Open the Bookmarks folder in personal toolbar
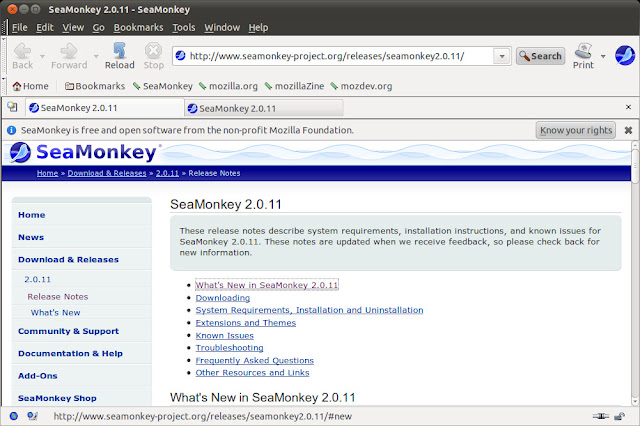 coord(95,86)
